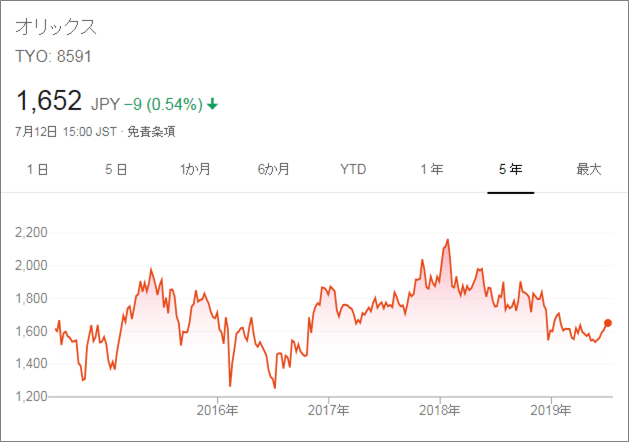Click the 2017年 axis label
The width and height of the screenshot is (629, 442).
(x=329, y=410)
